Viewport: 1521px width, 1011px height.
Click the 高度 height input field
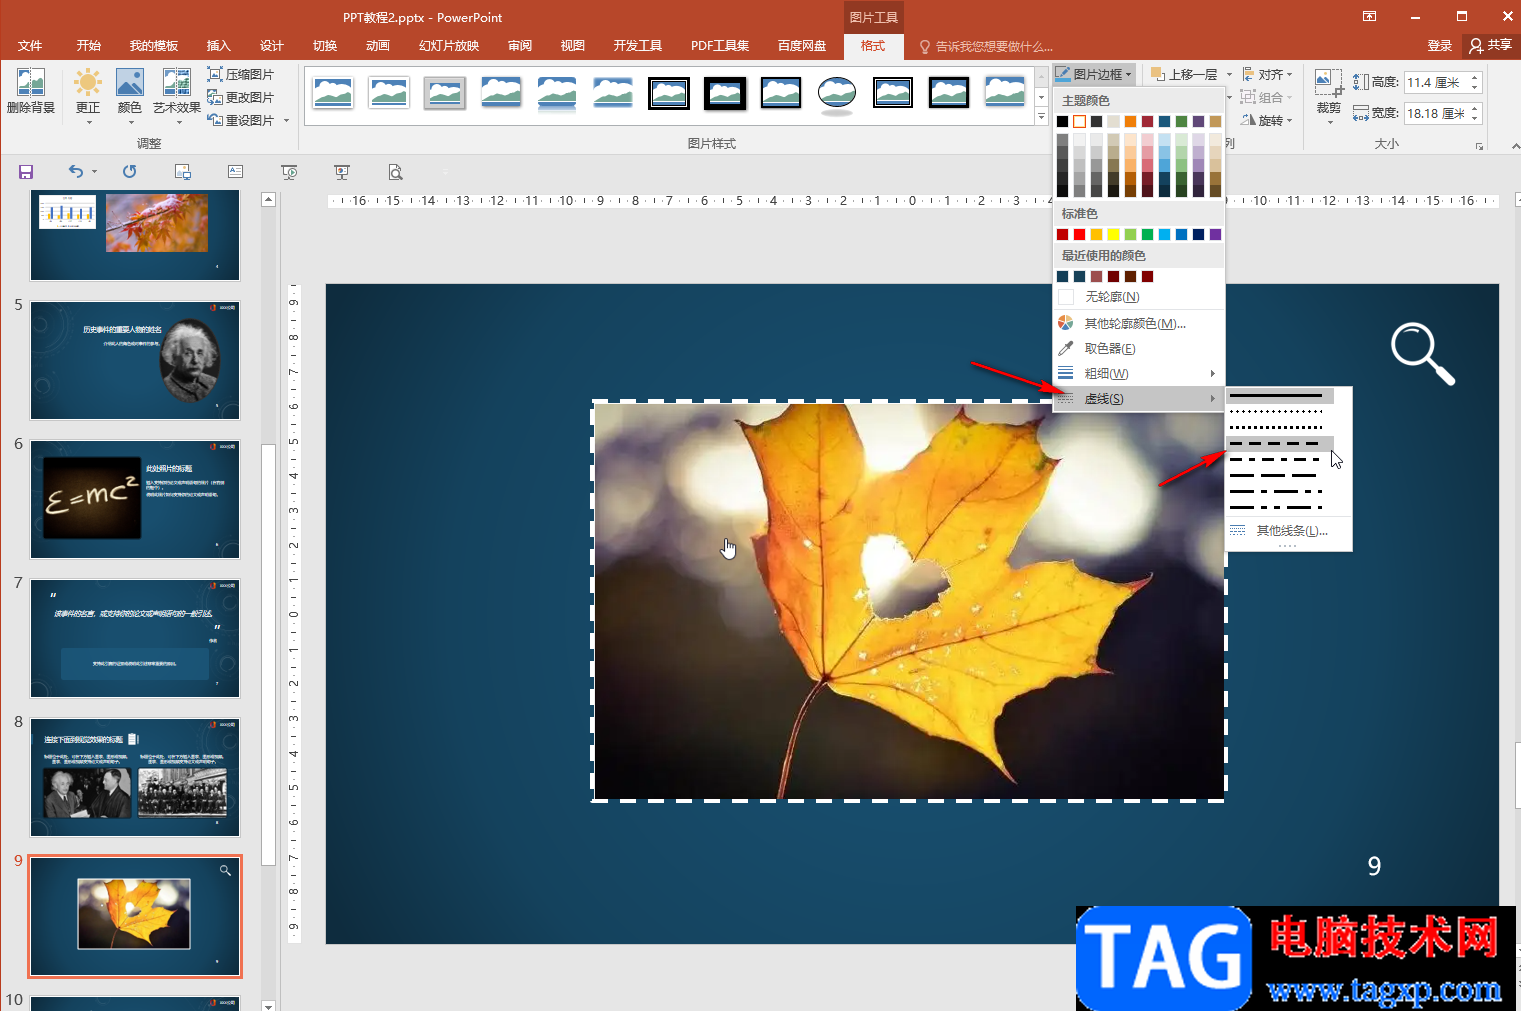pyautogui.click(x=1435, y=82)
